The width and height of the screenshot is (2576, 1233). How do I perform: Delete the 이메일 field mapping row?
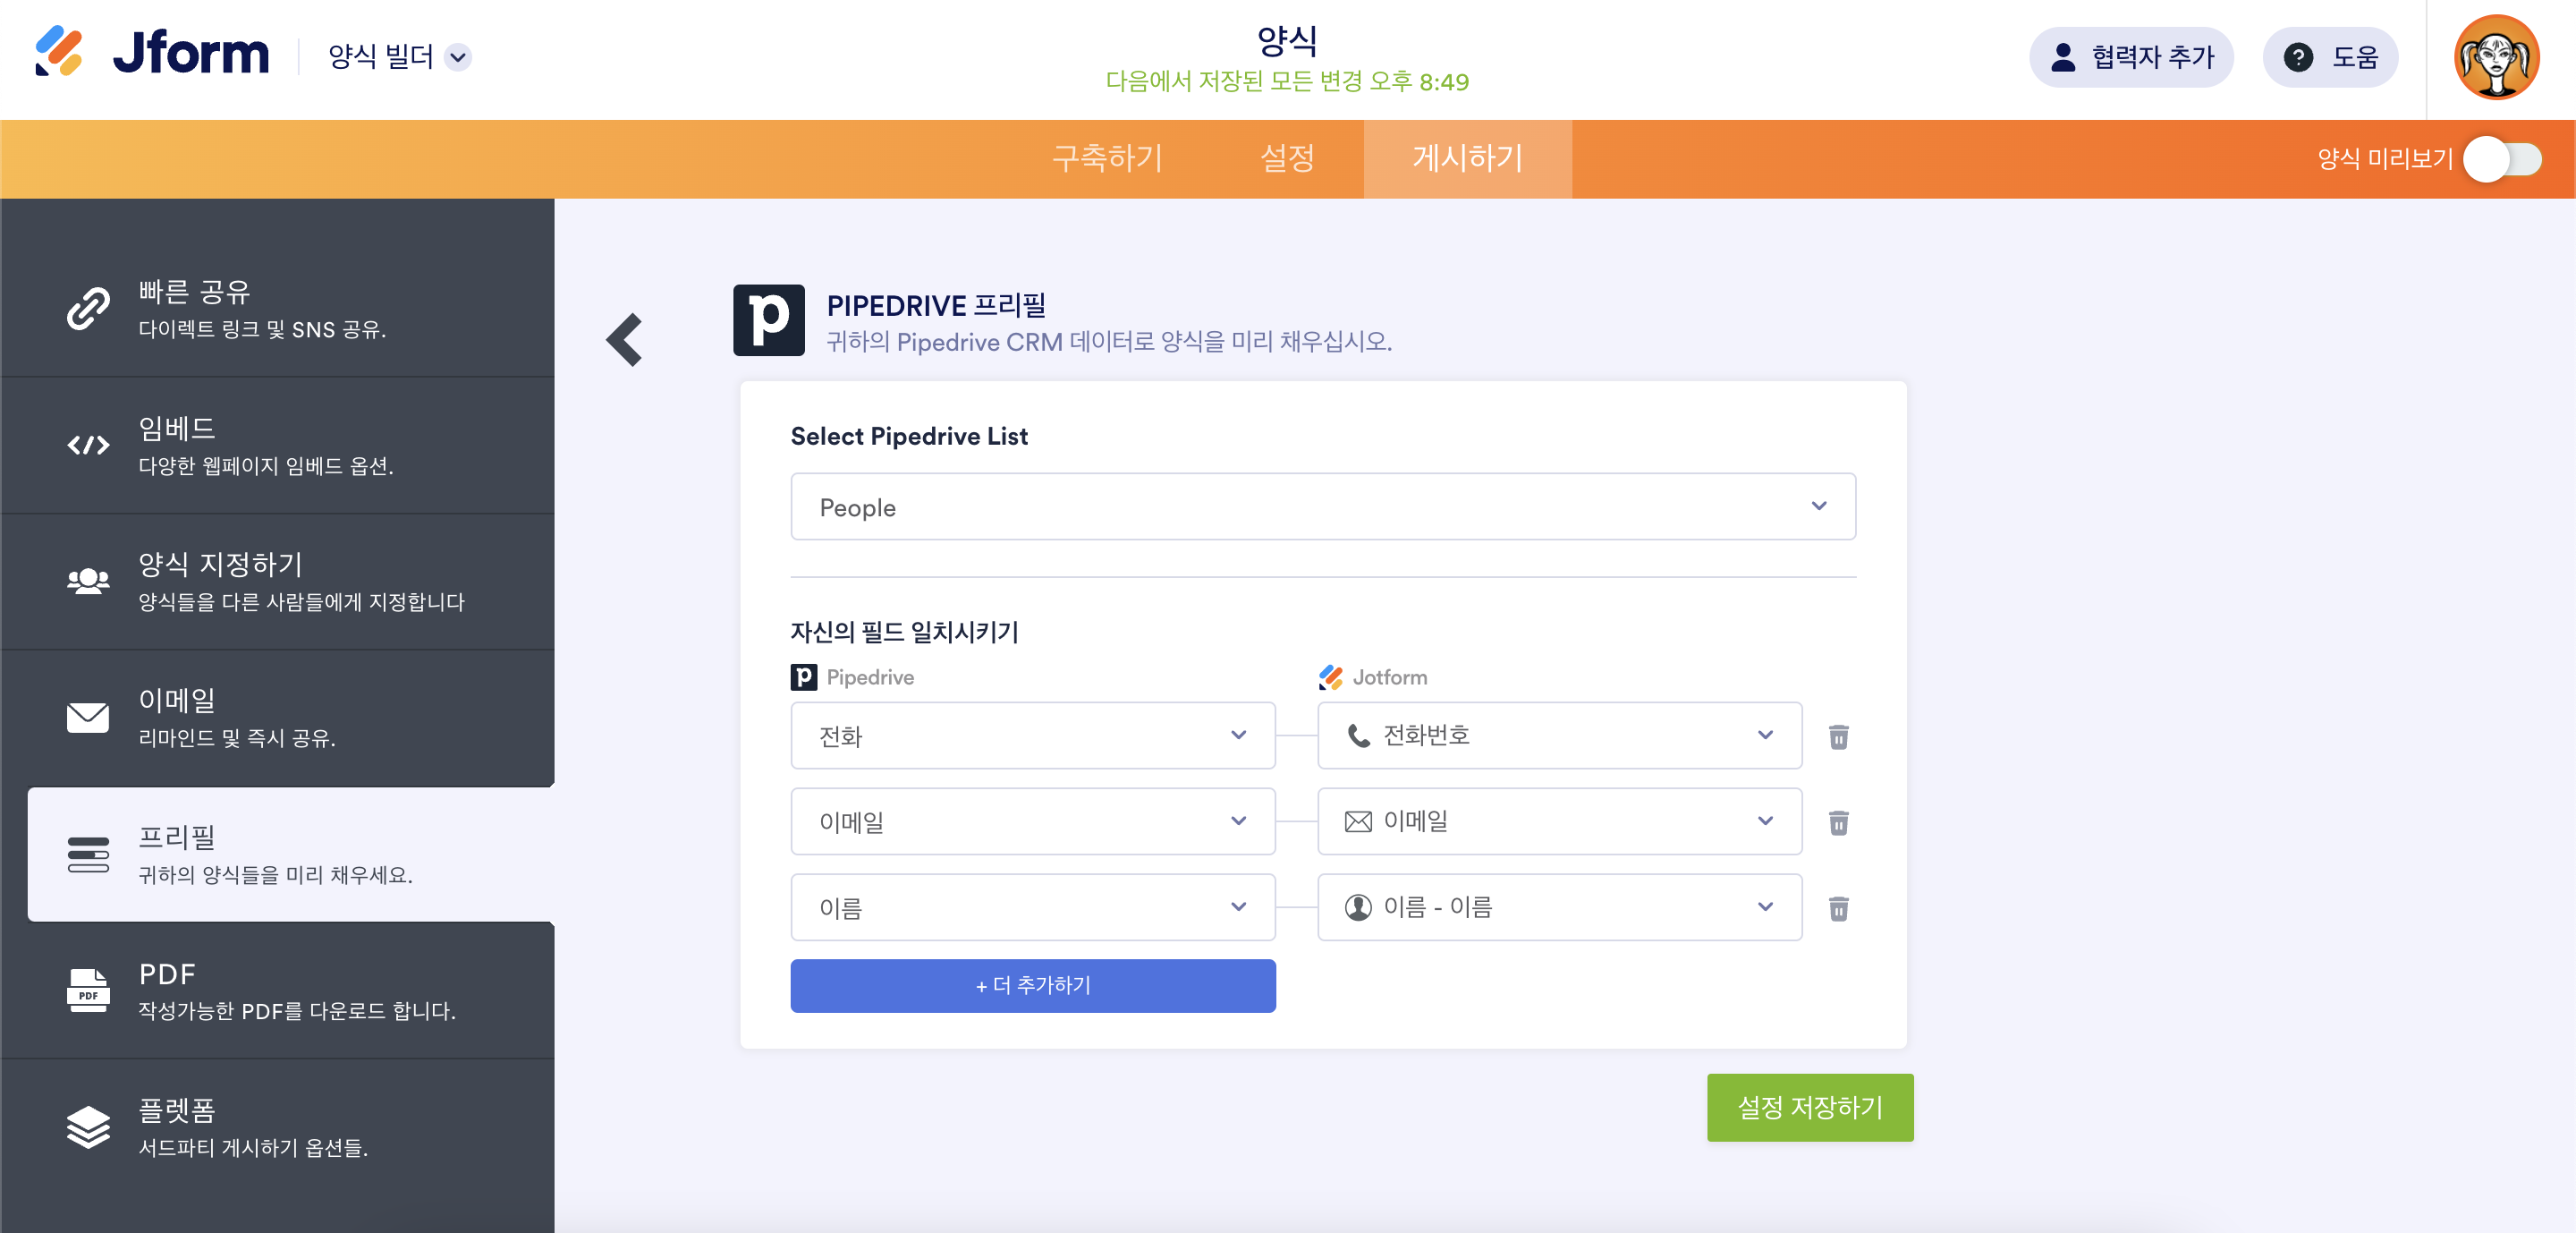tap(1838, 823)
